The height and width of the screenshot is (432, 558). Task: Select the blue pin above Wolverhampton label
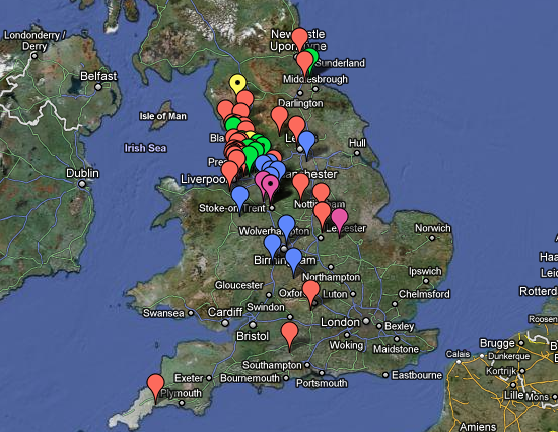coord(286,227)
